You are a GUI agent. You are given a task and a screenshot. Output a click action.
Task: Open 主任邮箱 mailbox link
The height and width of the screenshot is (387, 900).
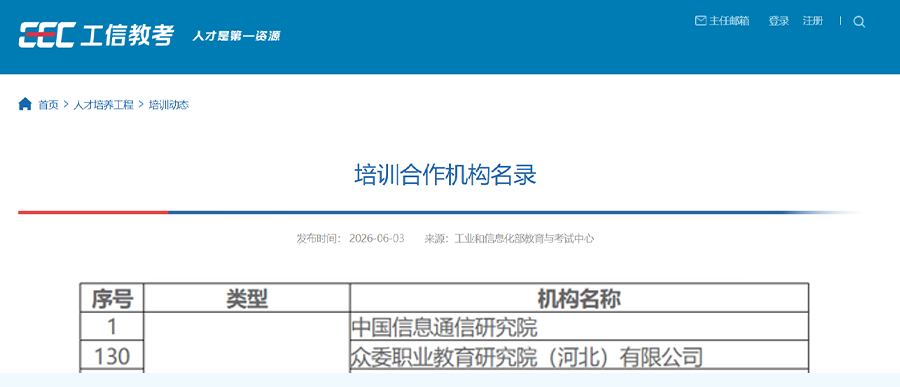point(722,21)
